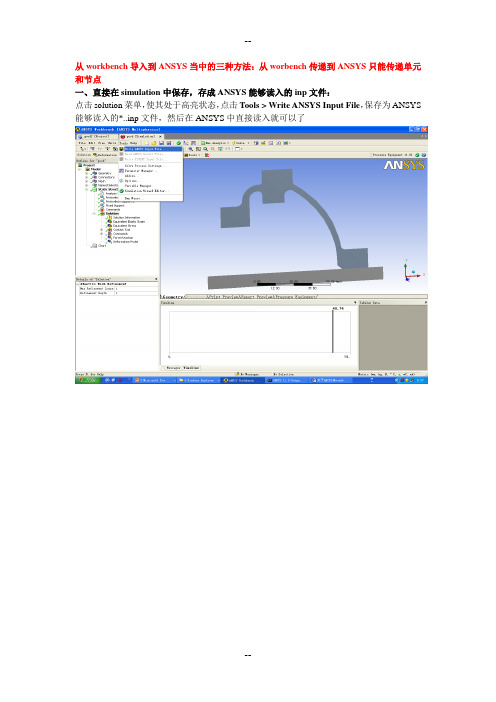Select Equivalent Elastic Strain result
Viewport: 496px width, 702px height.
tap(129, 222)
